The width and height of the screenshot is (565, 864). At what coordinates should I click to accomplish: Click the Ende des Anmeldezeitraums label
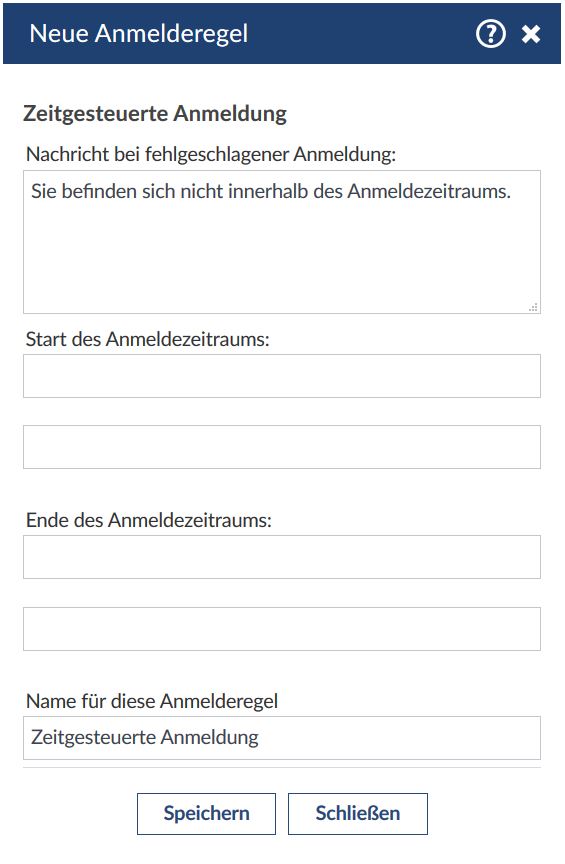(x=149, y=520)
